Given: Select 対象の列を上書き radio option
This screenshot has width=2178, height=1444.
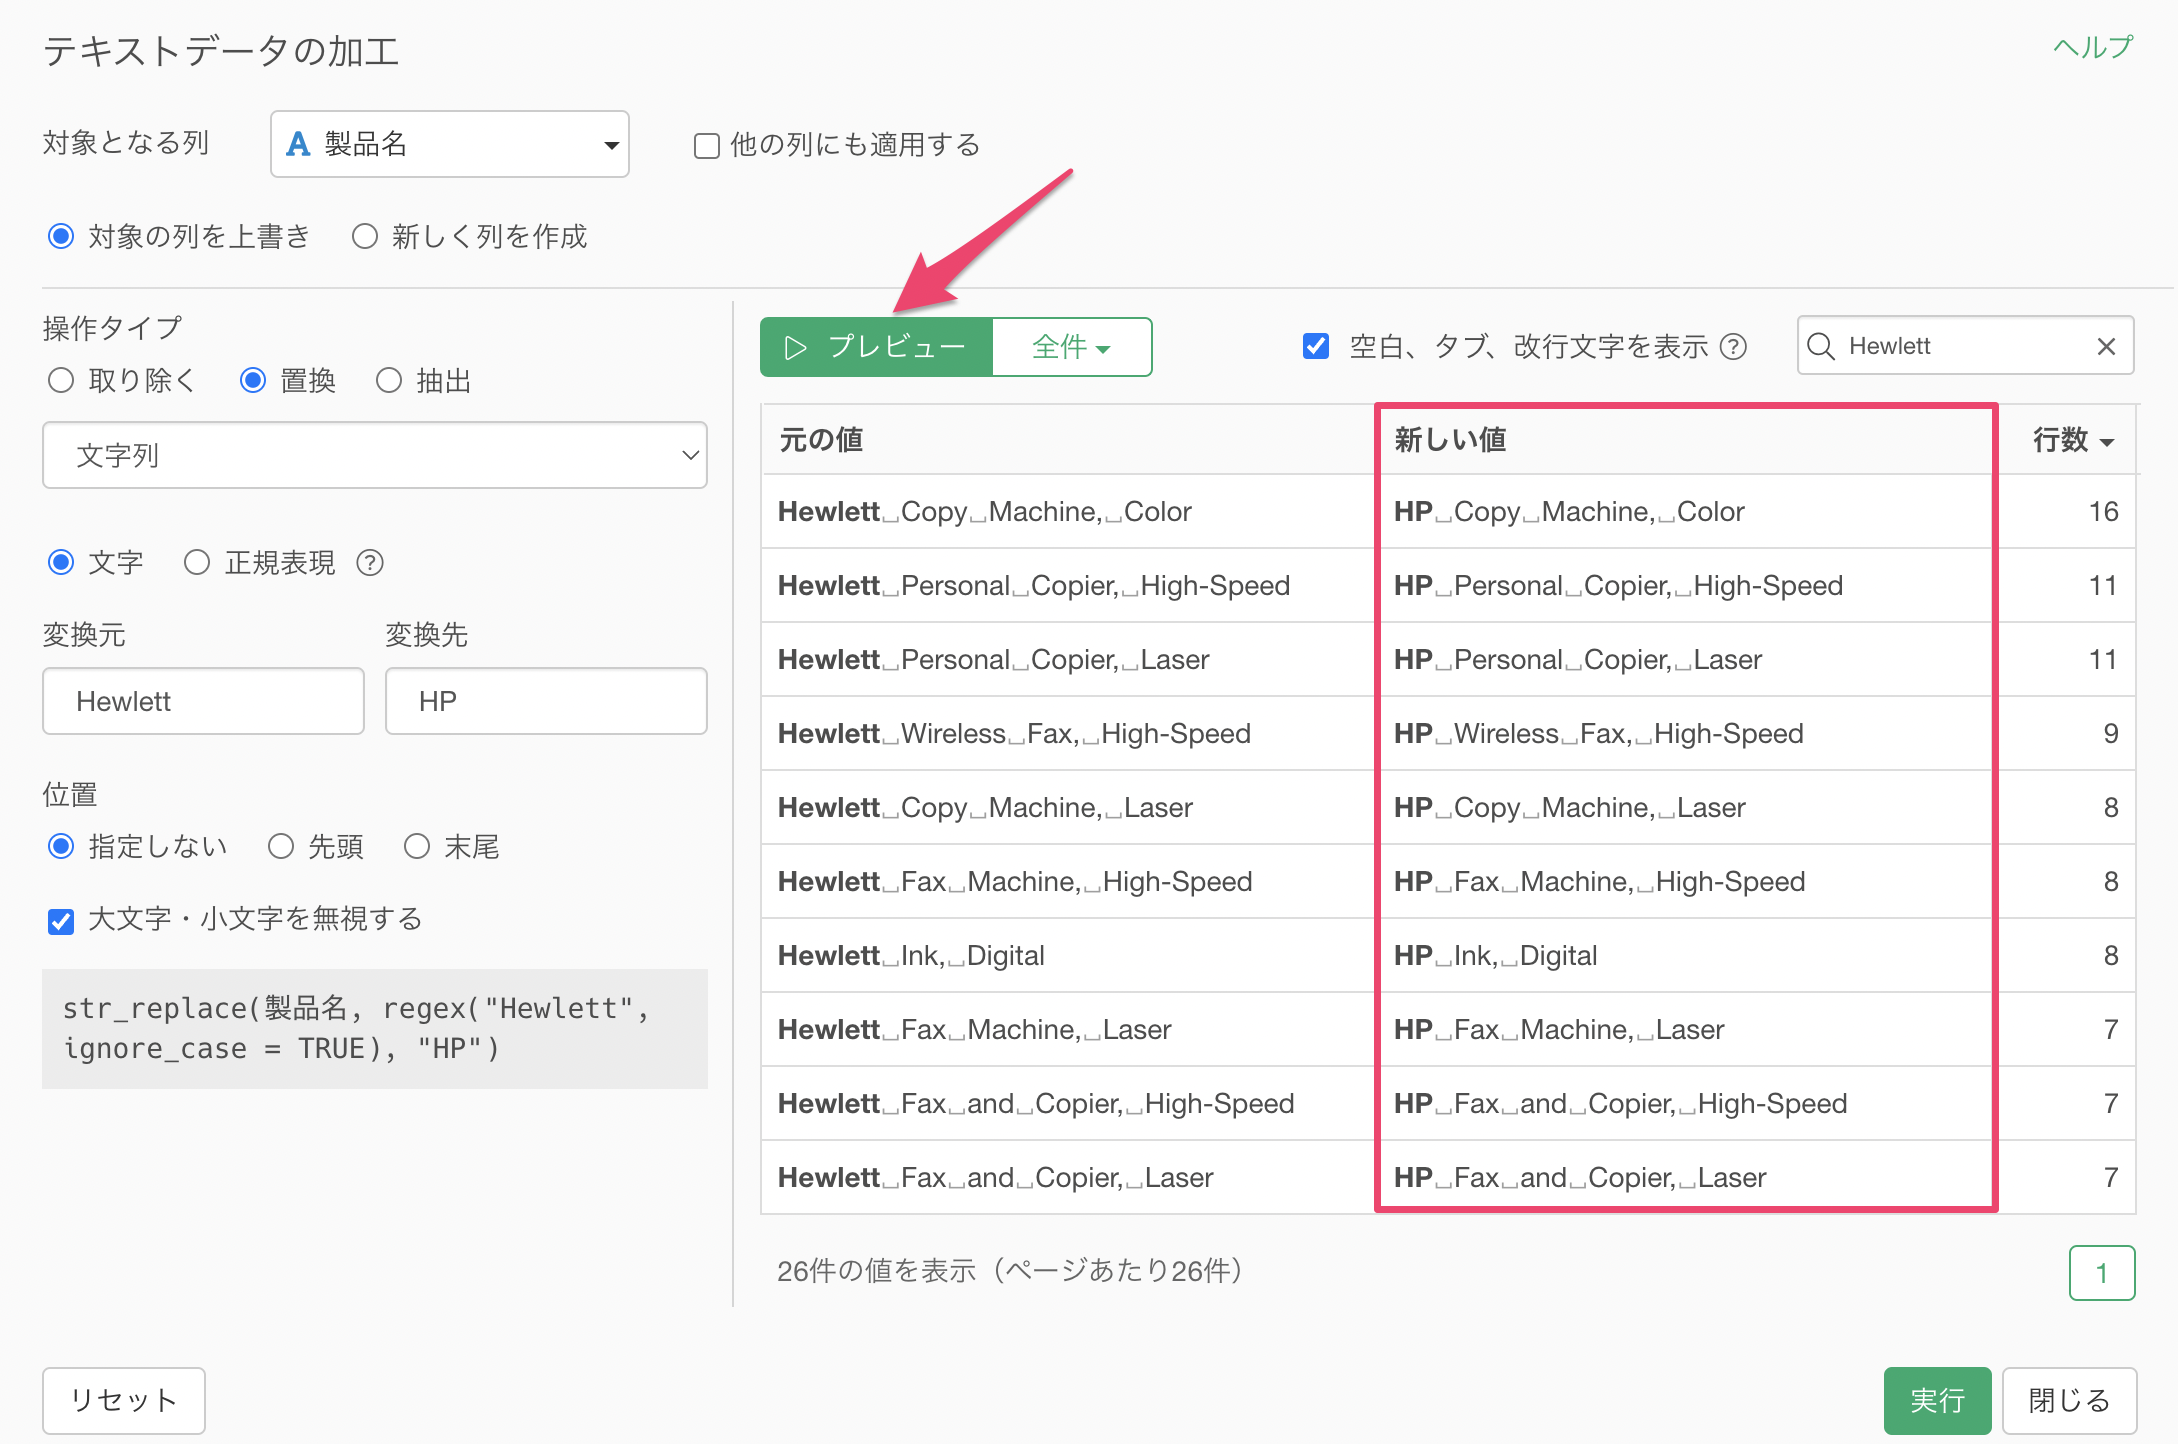Looking at the screenshot, I should (x=61, y=236).
